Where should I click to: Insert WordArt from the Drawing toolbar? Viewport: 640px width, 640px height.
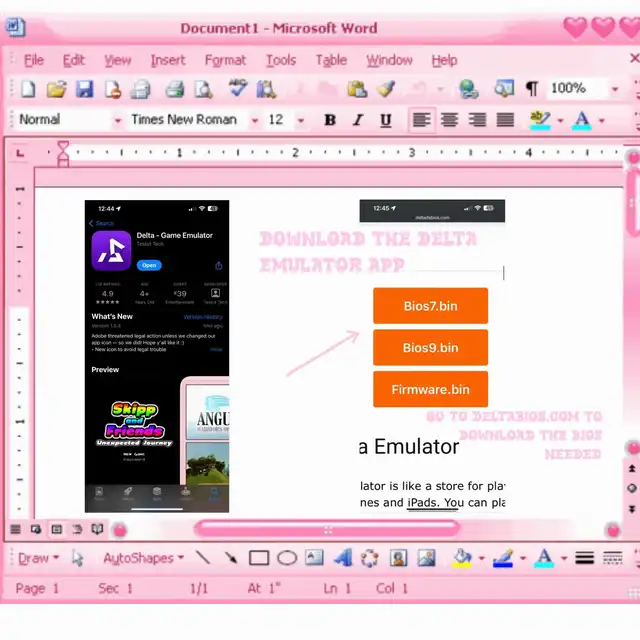(x=343, y=558)
